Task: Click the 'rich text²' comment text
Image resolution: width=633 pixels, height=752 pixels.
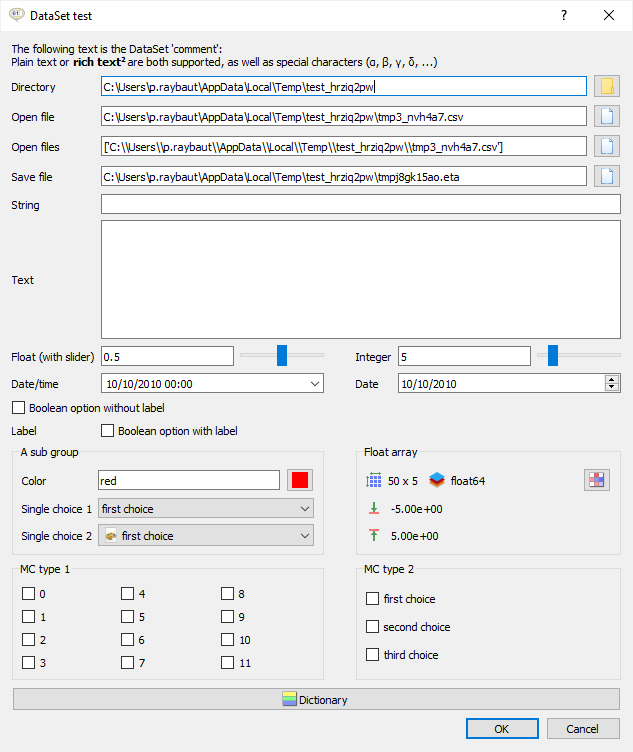Action: click(99, 62)
